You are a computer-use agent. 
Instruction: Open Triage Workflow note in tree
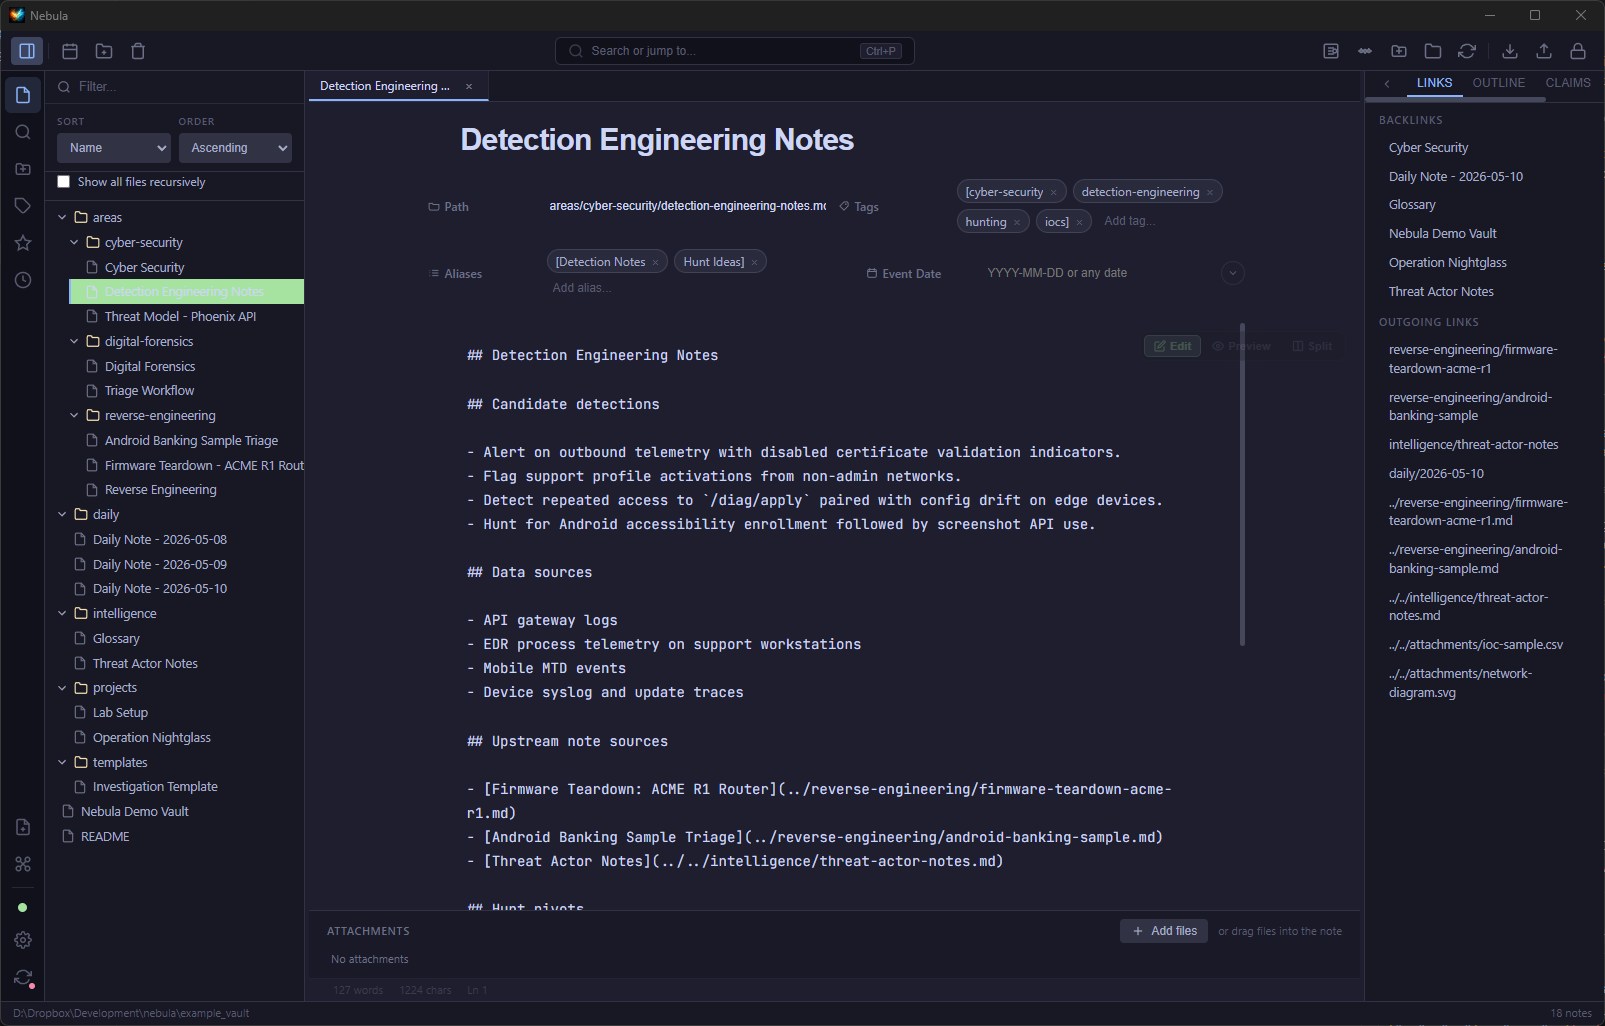tap(149, 390)
